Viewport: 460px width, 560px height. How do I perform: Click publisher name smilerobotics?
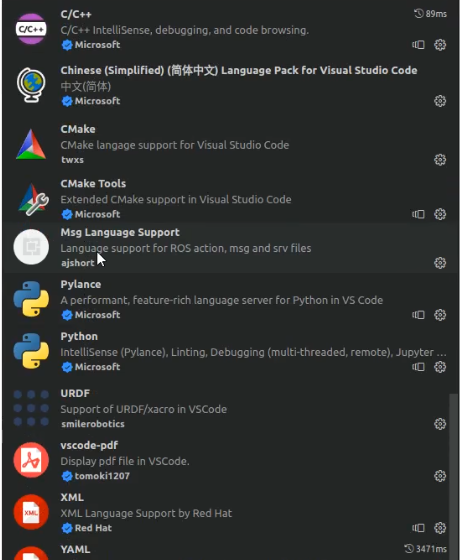click(x=93, y=424)
